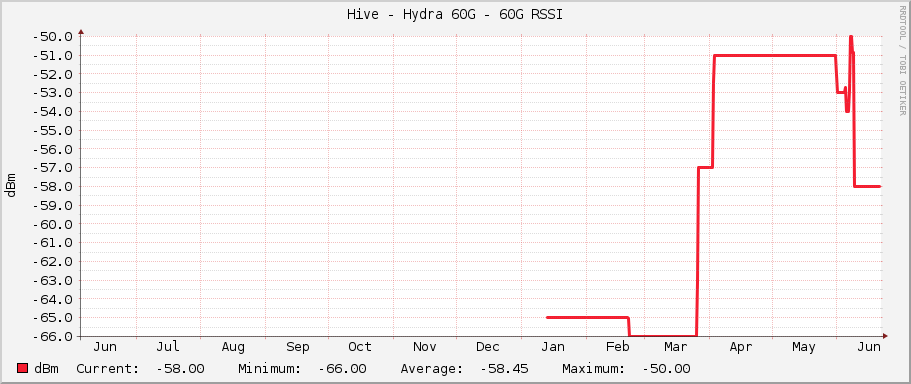Click the -60.0 y-axis tick label
The image size is (911, 384).
[53, 224]
